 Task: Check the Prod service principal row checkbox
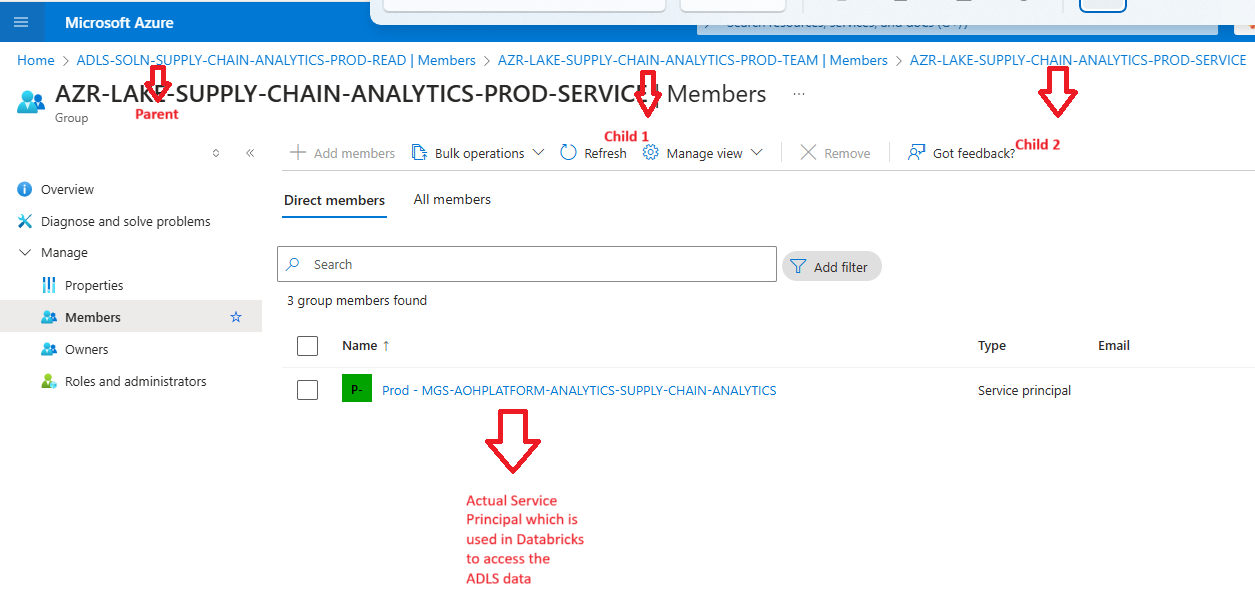tap(308, 390)
